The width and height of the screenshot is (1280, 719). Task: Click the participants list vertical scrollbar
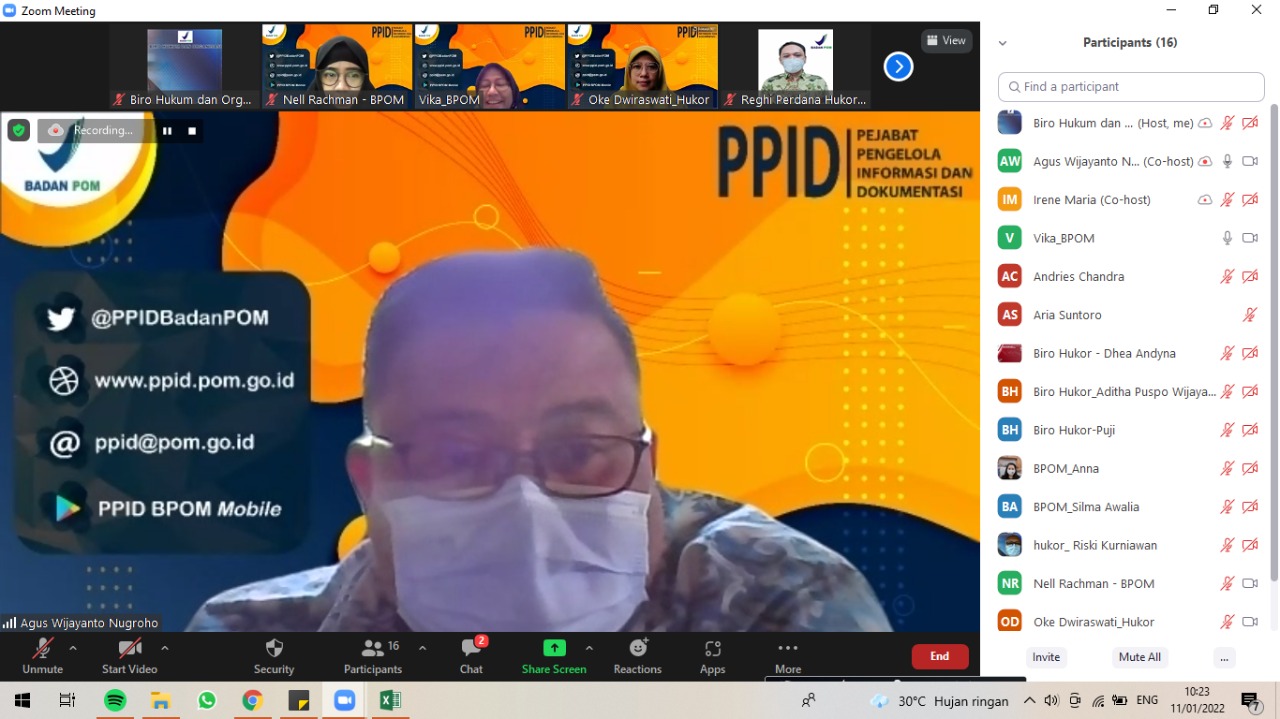click(1274, 340)
